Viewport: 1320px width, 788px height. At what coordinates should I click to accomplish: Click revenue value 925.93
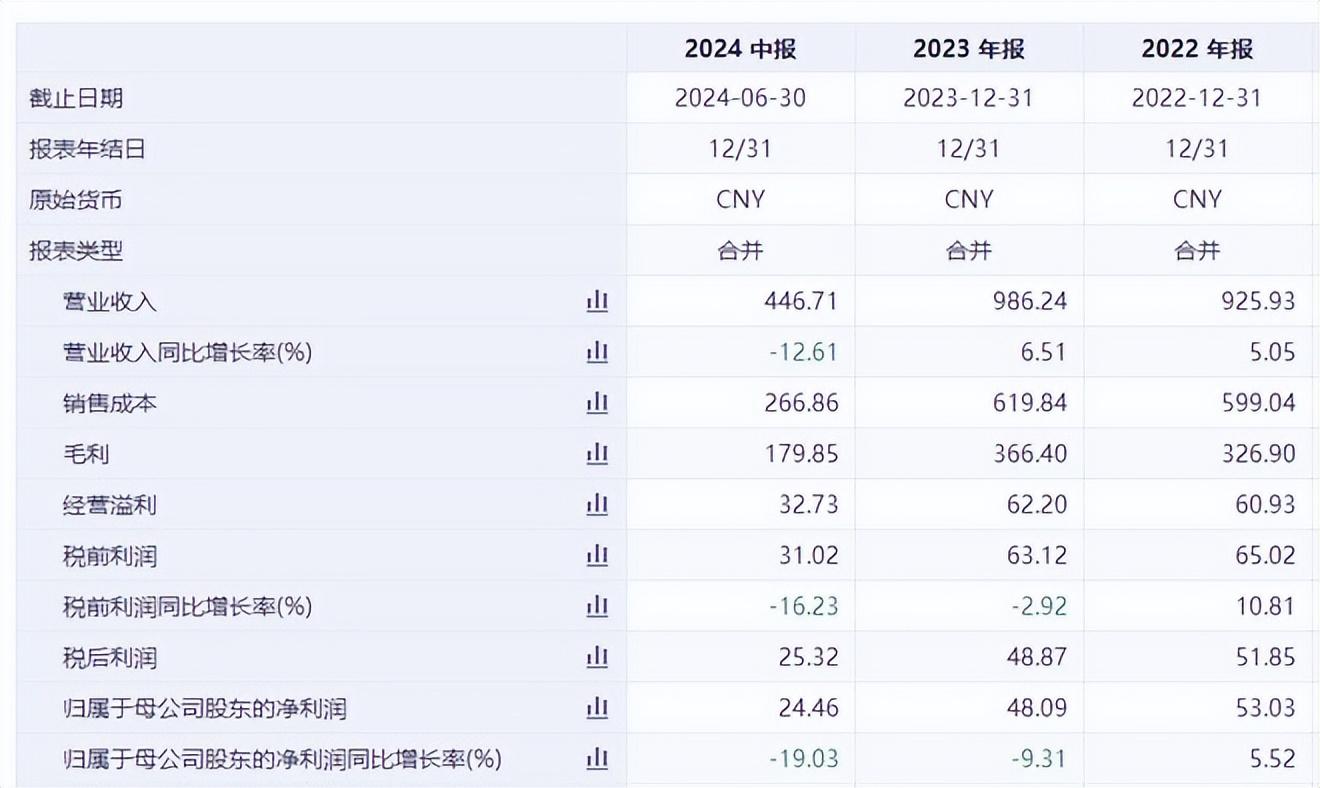1258,301
